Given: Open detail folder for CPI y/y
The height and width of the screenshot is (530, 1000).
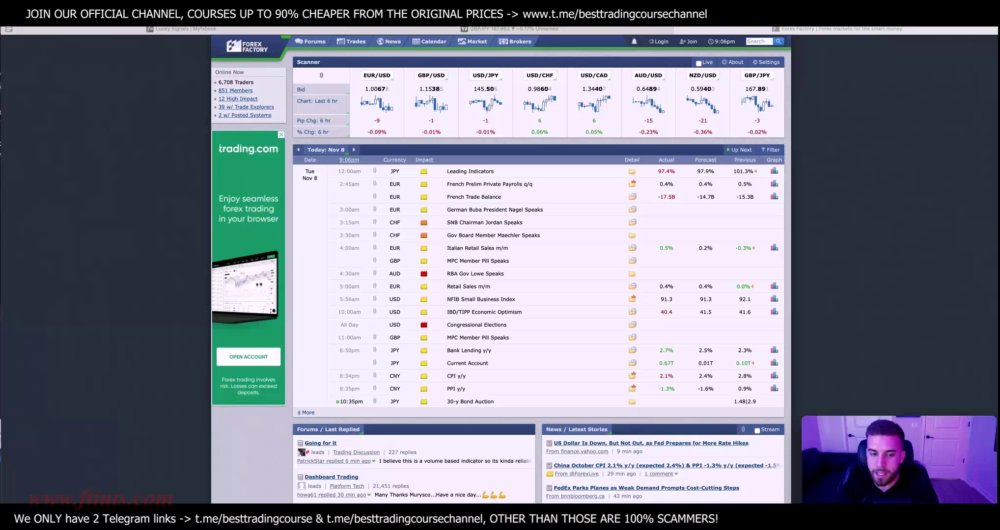Looking at the screenshot, I should (632, 376).
